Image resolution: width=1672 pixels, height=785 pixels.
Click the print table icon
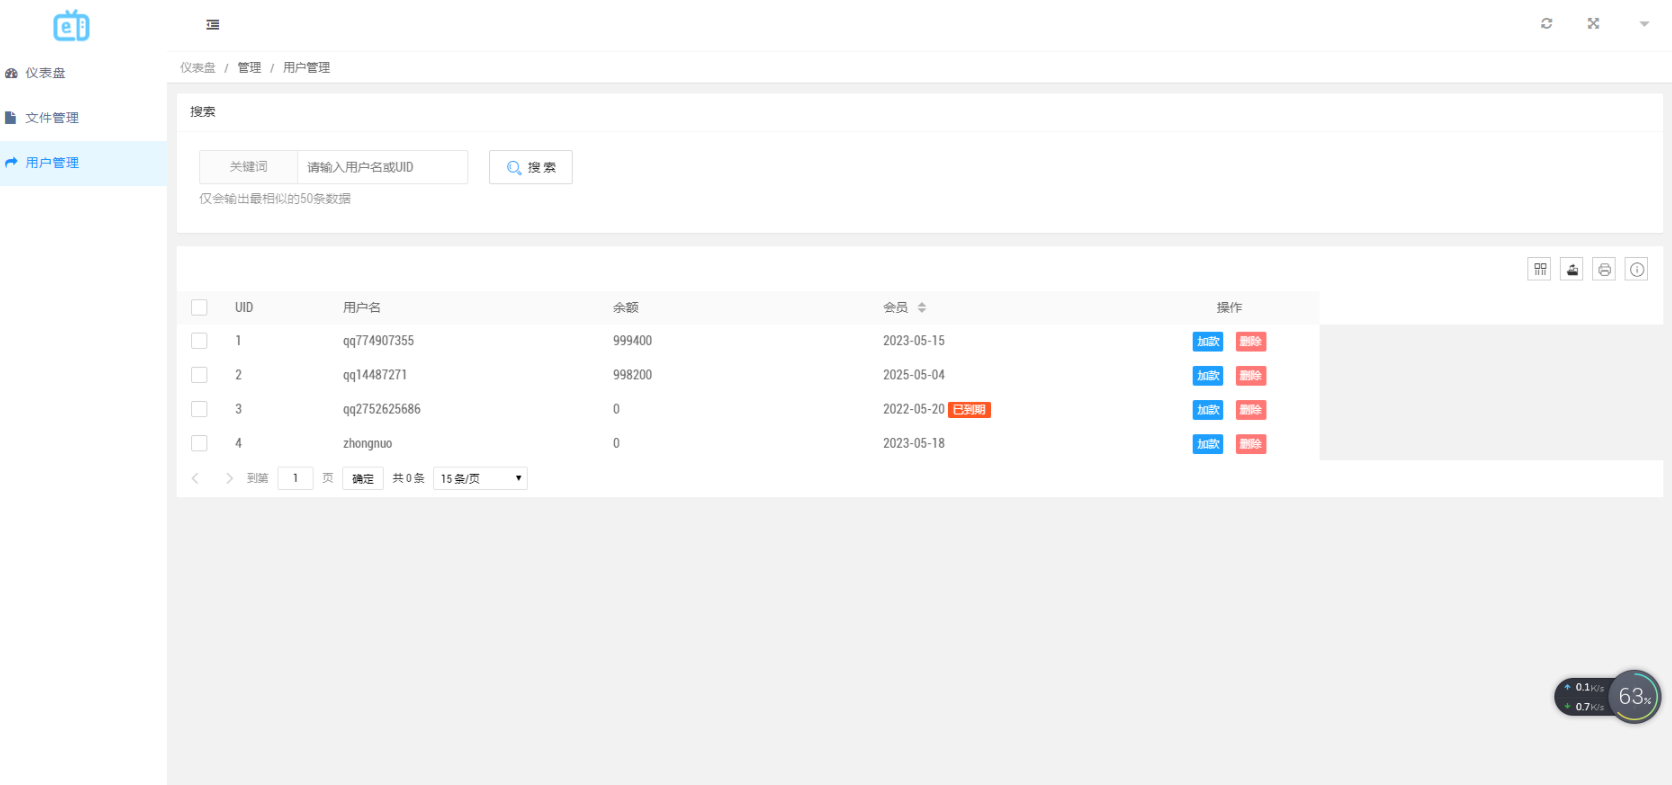[1604, 269]
